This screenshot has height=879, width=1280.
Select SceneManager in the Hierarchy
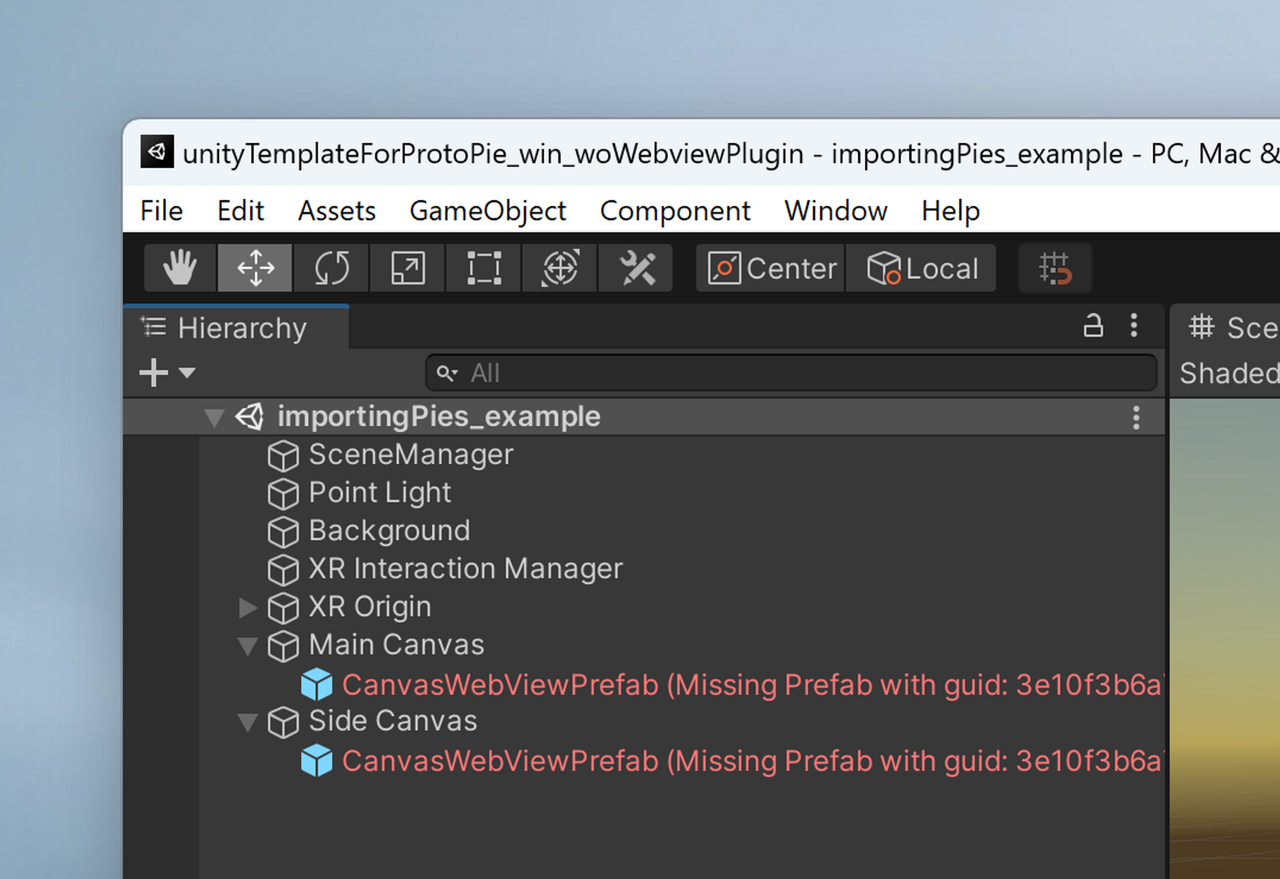coord(411,455)
